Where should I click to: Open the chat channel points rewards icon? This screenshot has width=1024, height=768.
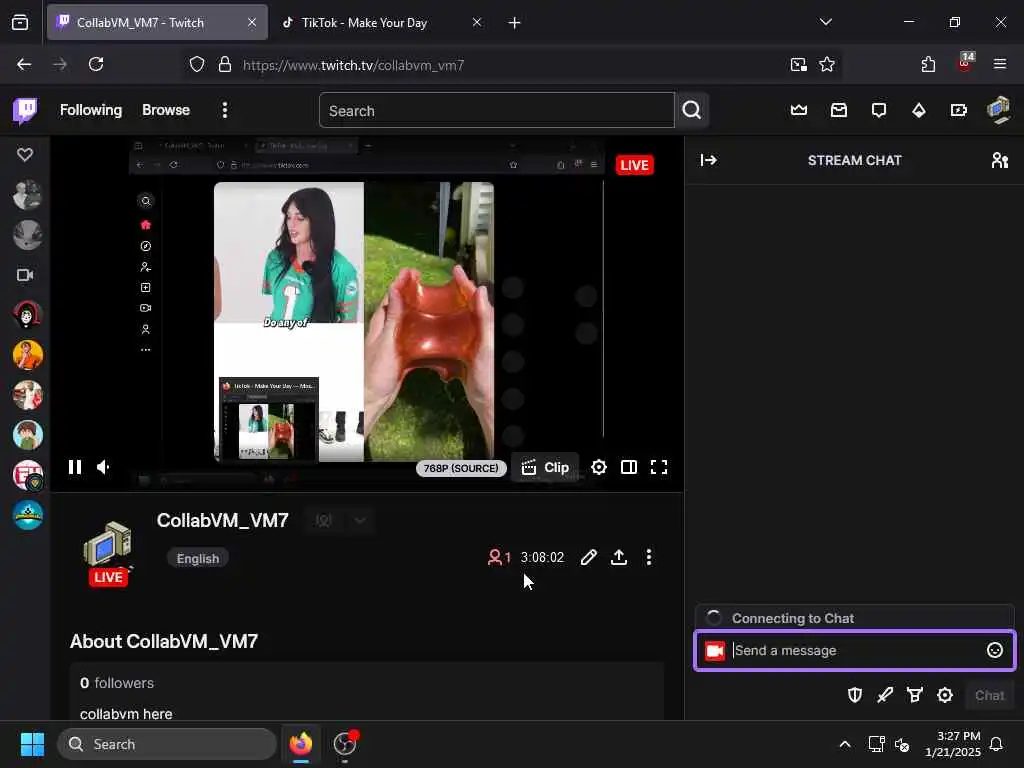915,696
